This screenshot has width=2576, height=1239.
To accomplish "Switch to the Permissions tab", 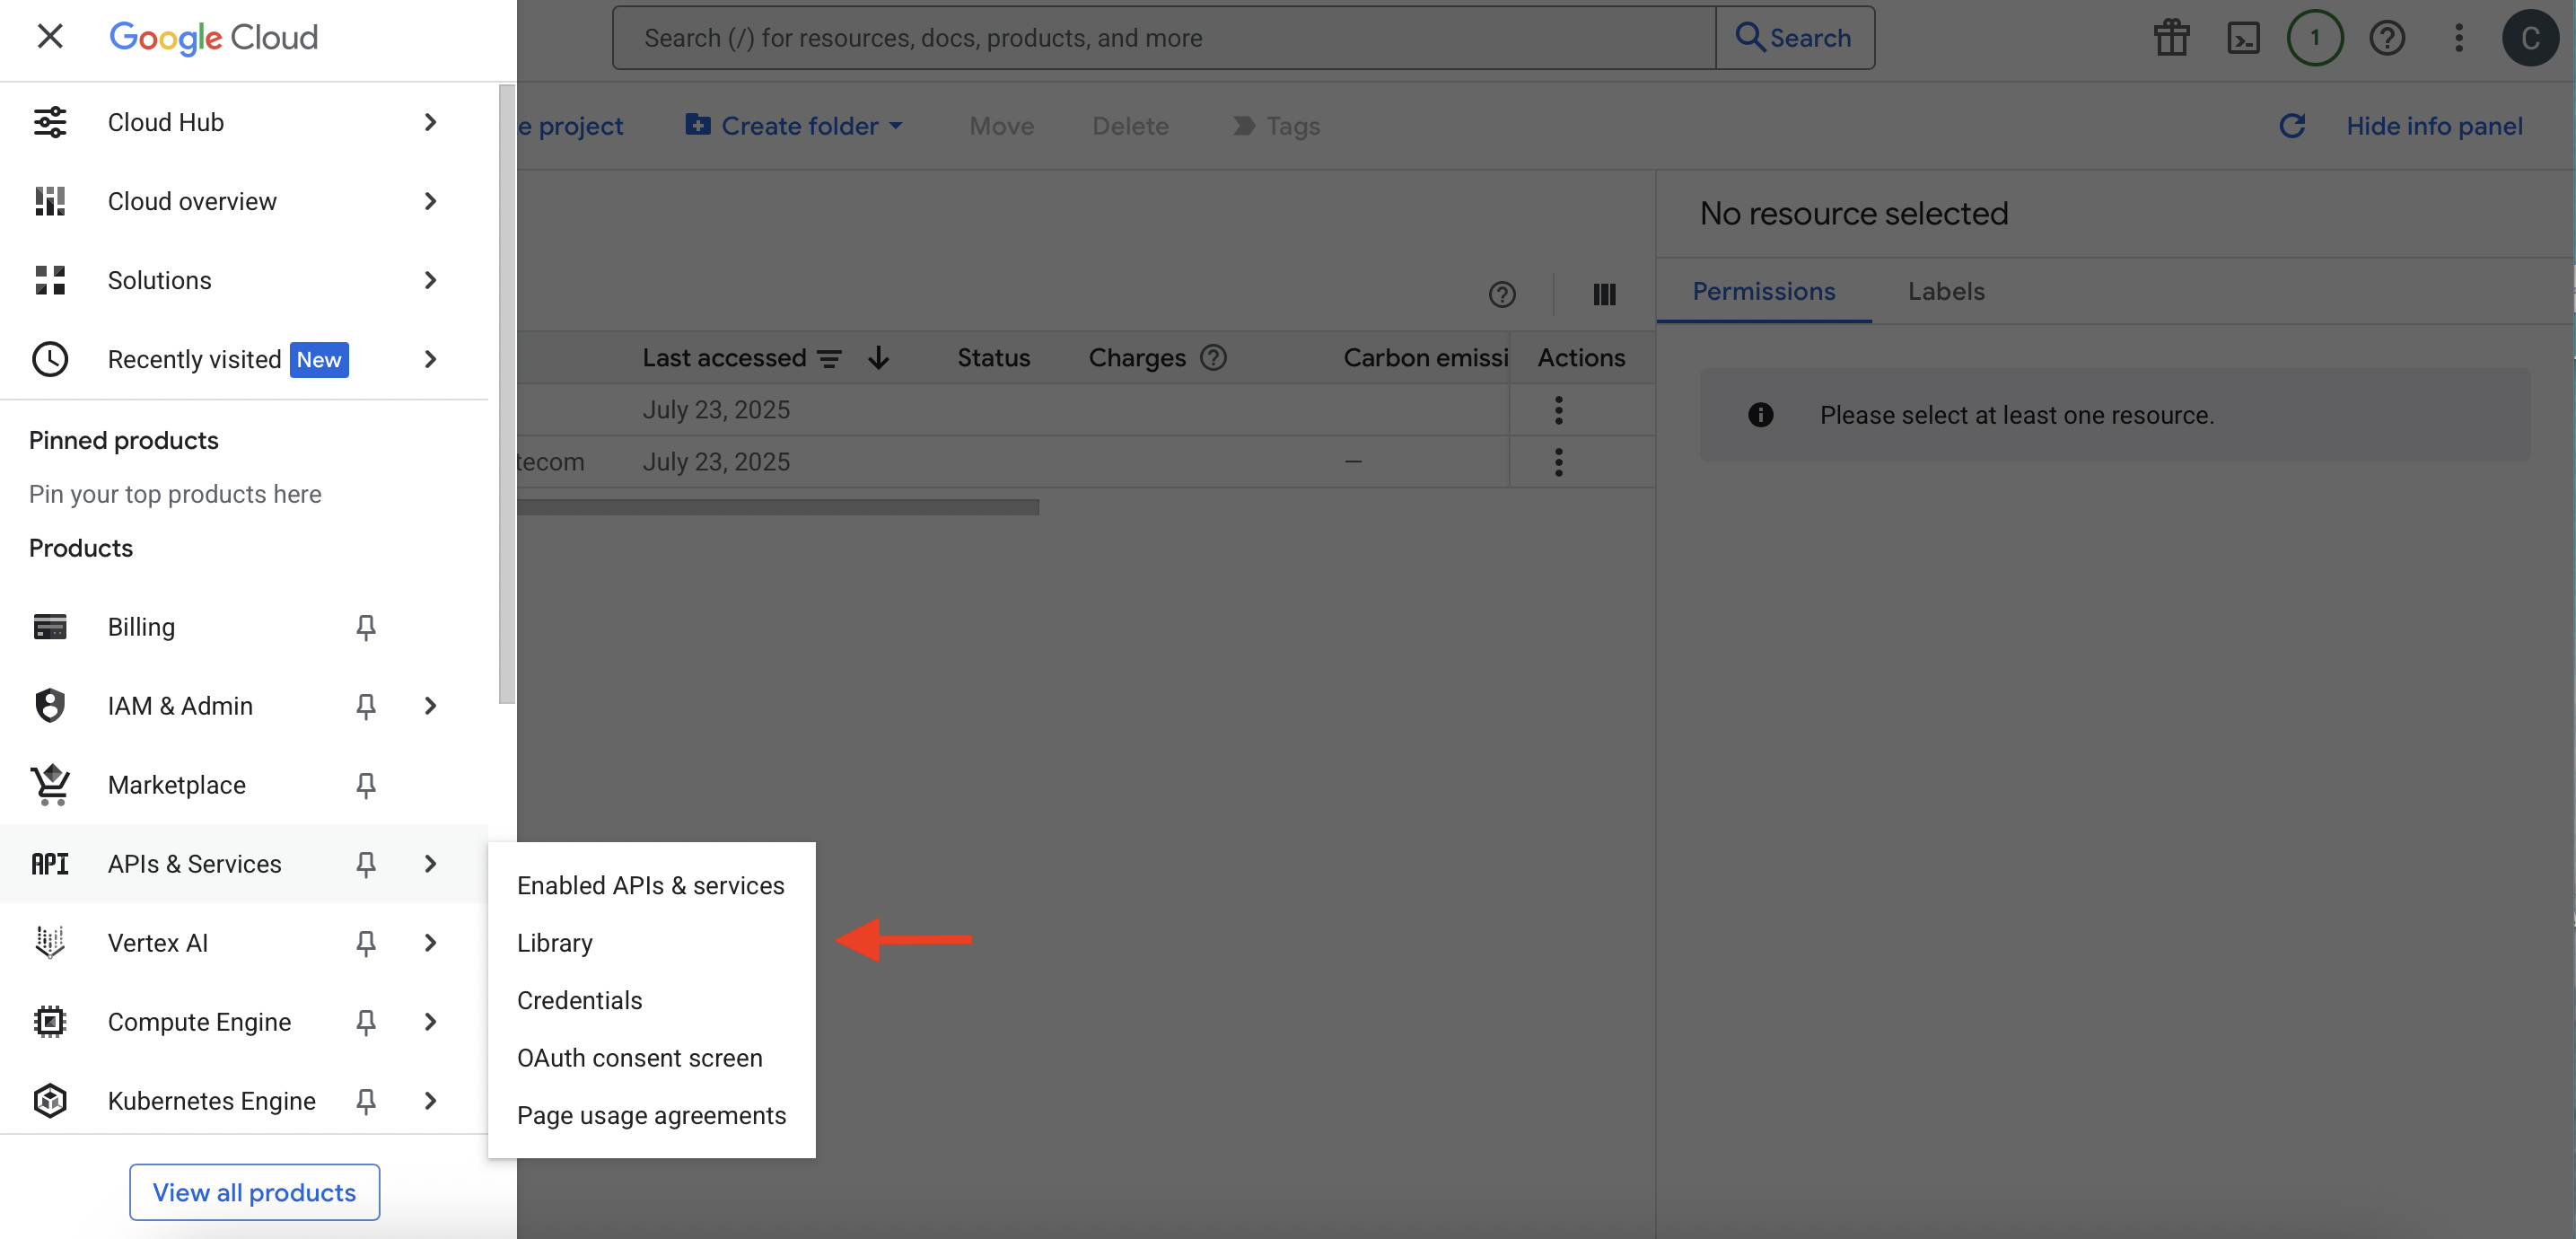I will [x=1763, y=291].
